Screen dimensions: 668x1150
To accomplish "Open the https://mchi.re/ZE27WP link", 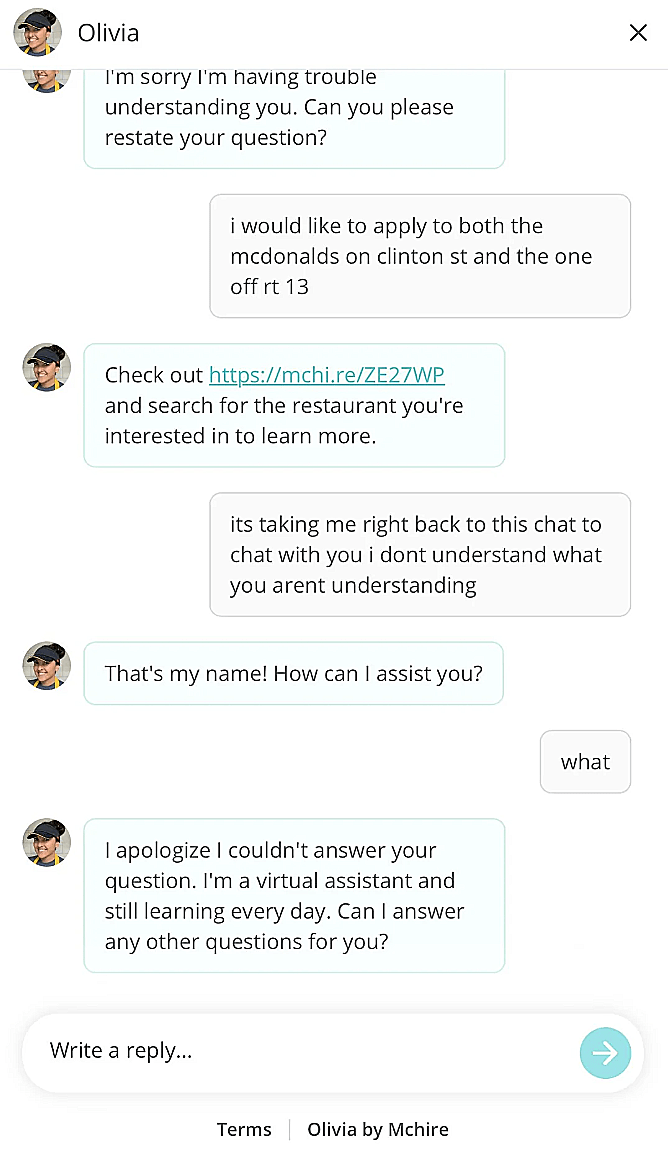I will (x=327, y=375).
